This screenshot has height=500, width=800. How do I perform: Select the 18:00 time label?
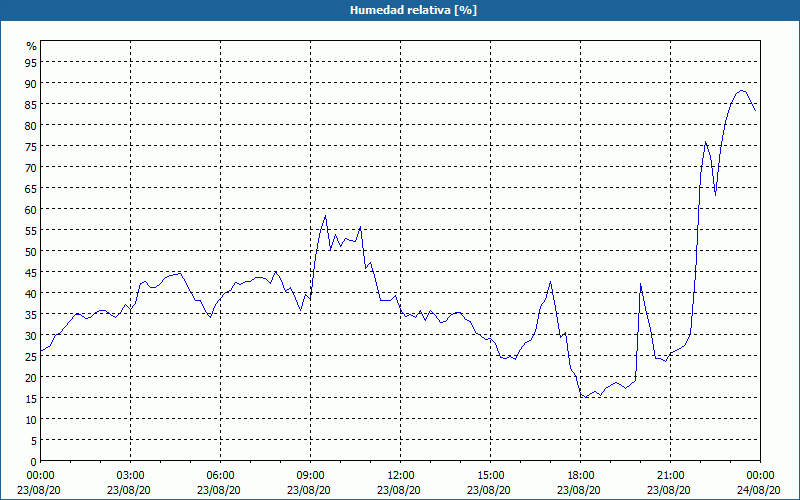pyautogui.click(x=581, y=476)
